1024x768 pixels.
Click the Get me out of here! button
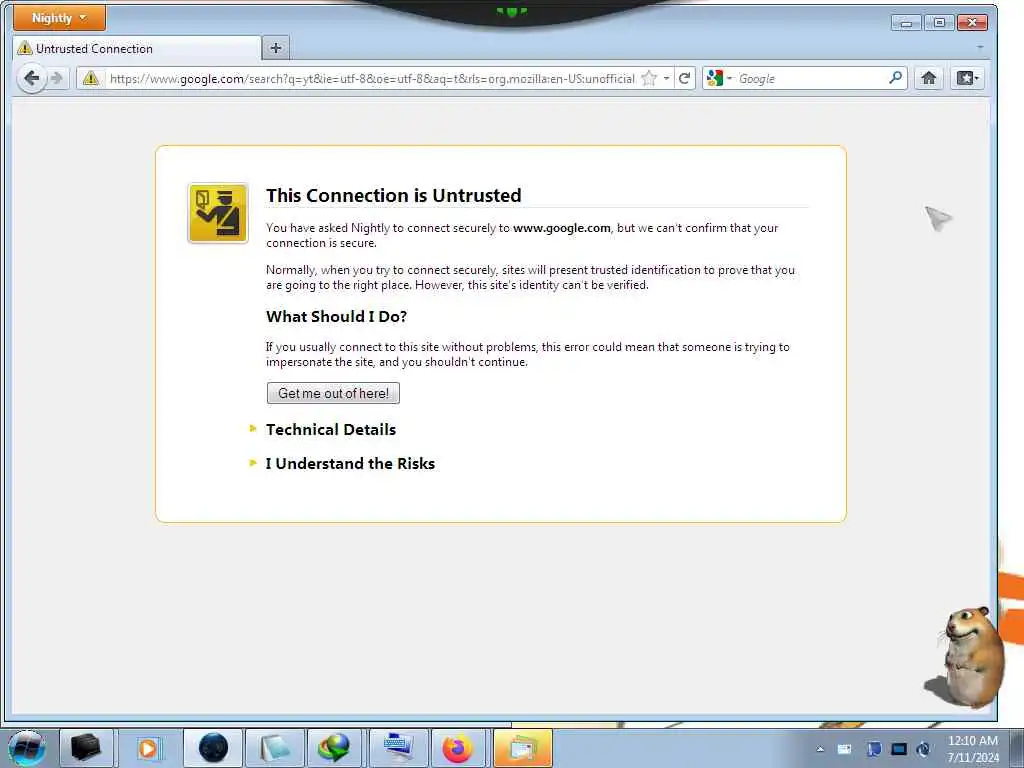coord(333,393)
